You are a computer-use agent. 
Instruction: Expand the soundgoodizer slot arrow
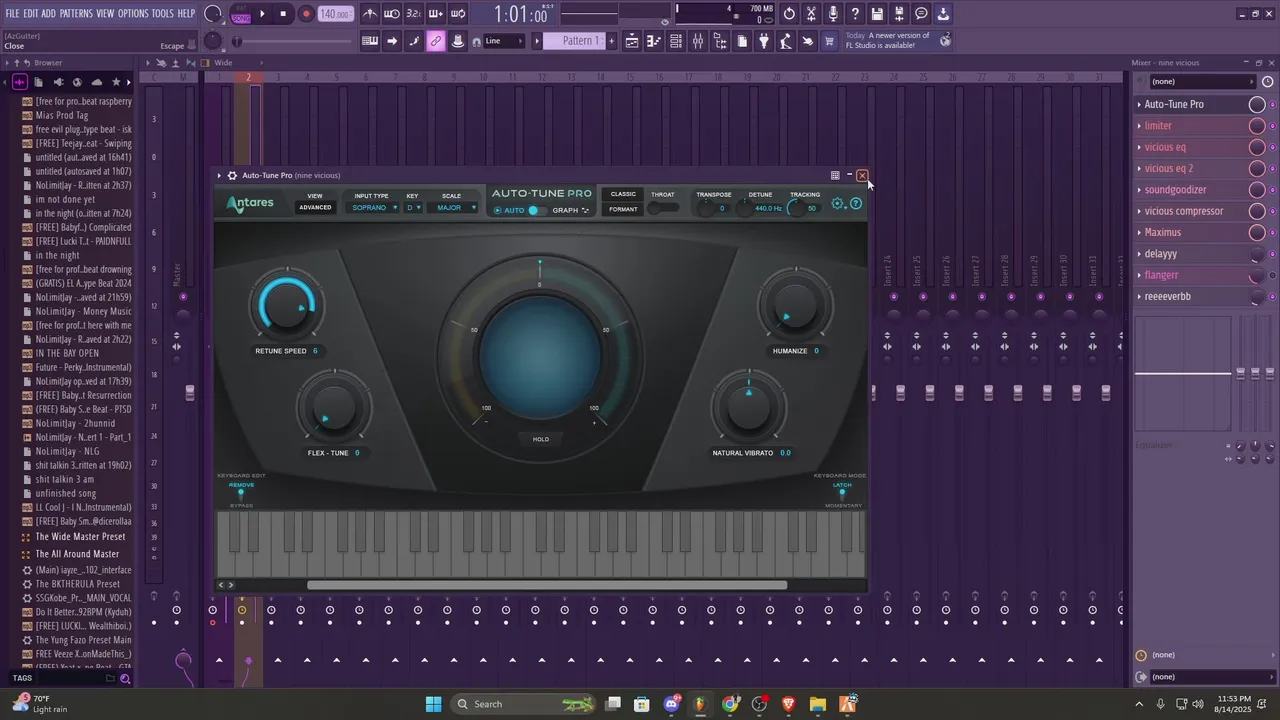(1139, 190)
